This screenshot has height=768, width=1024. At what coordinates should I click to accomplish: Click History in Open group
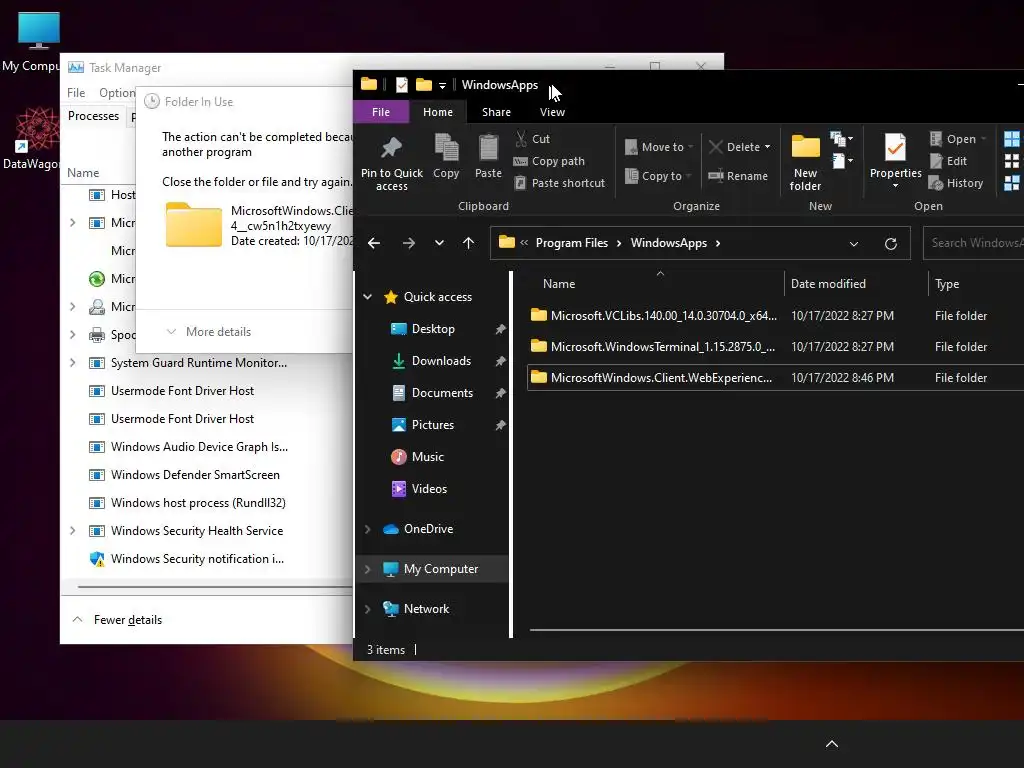[x=956, y=183]
